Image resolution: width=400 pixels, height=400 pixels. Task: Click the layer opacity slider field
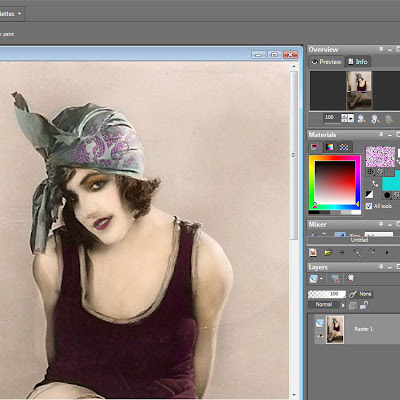point(327,294)
